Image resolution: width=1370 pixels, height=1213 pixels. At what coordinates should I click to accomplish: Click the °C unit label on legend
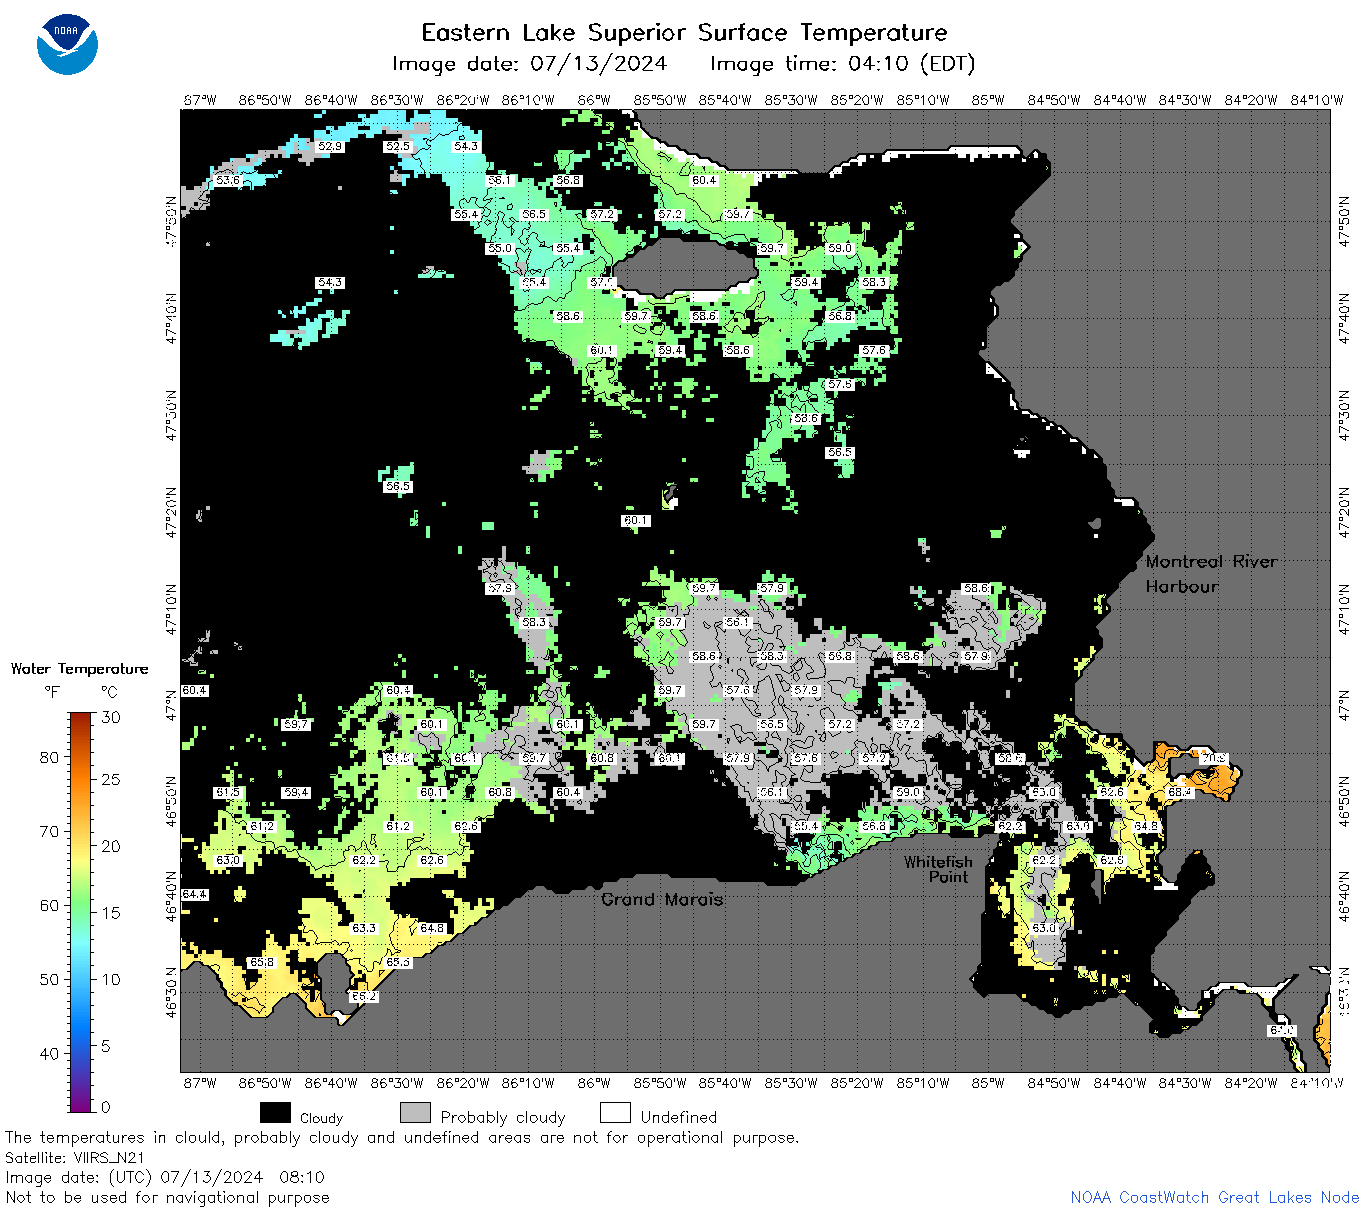coord(109,692)
